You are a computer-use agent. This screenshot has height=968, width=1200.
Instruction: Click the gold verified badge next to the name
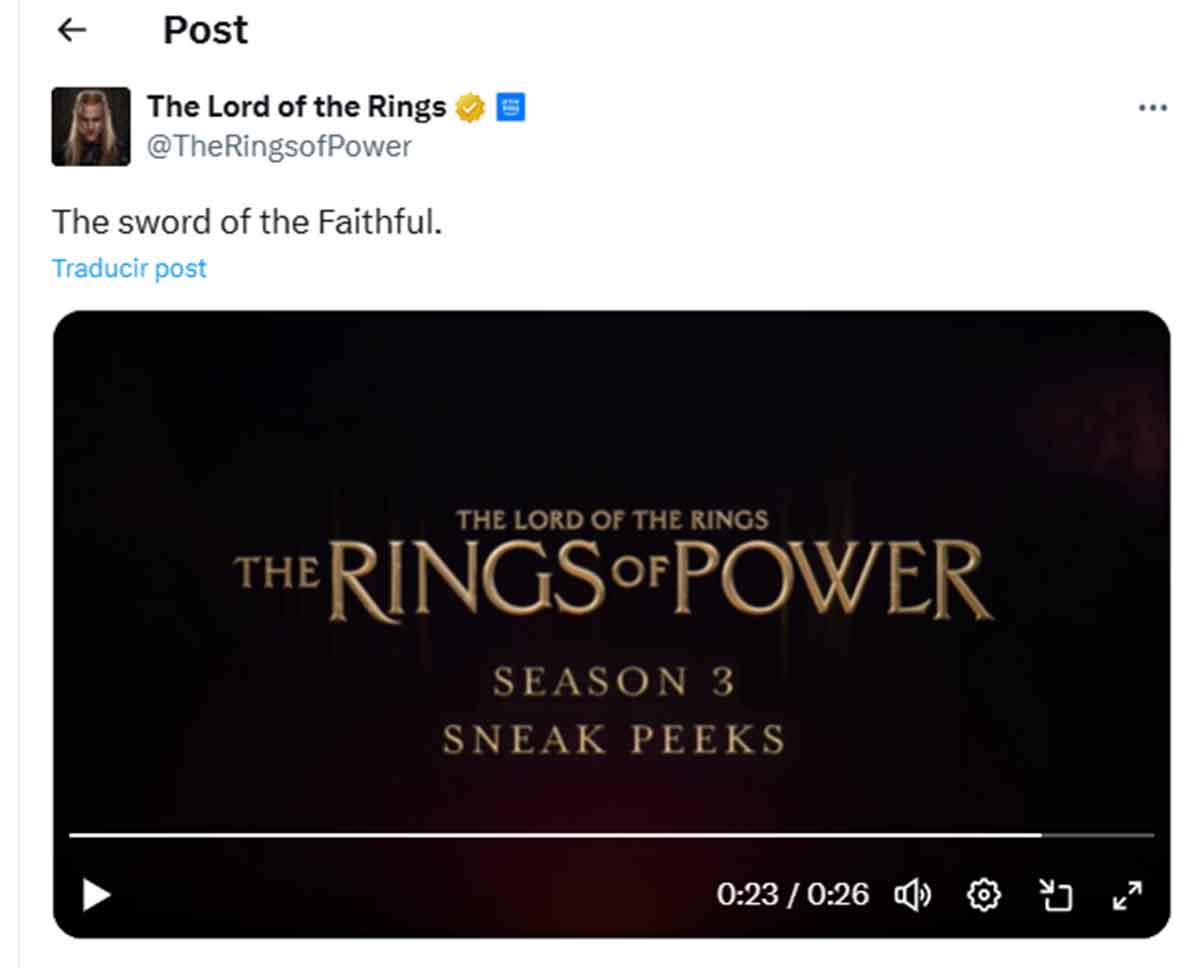pos(472,106)
